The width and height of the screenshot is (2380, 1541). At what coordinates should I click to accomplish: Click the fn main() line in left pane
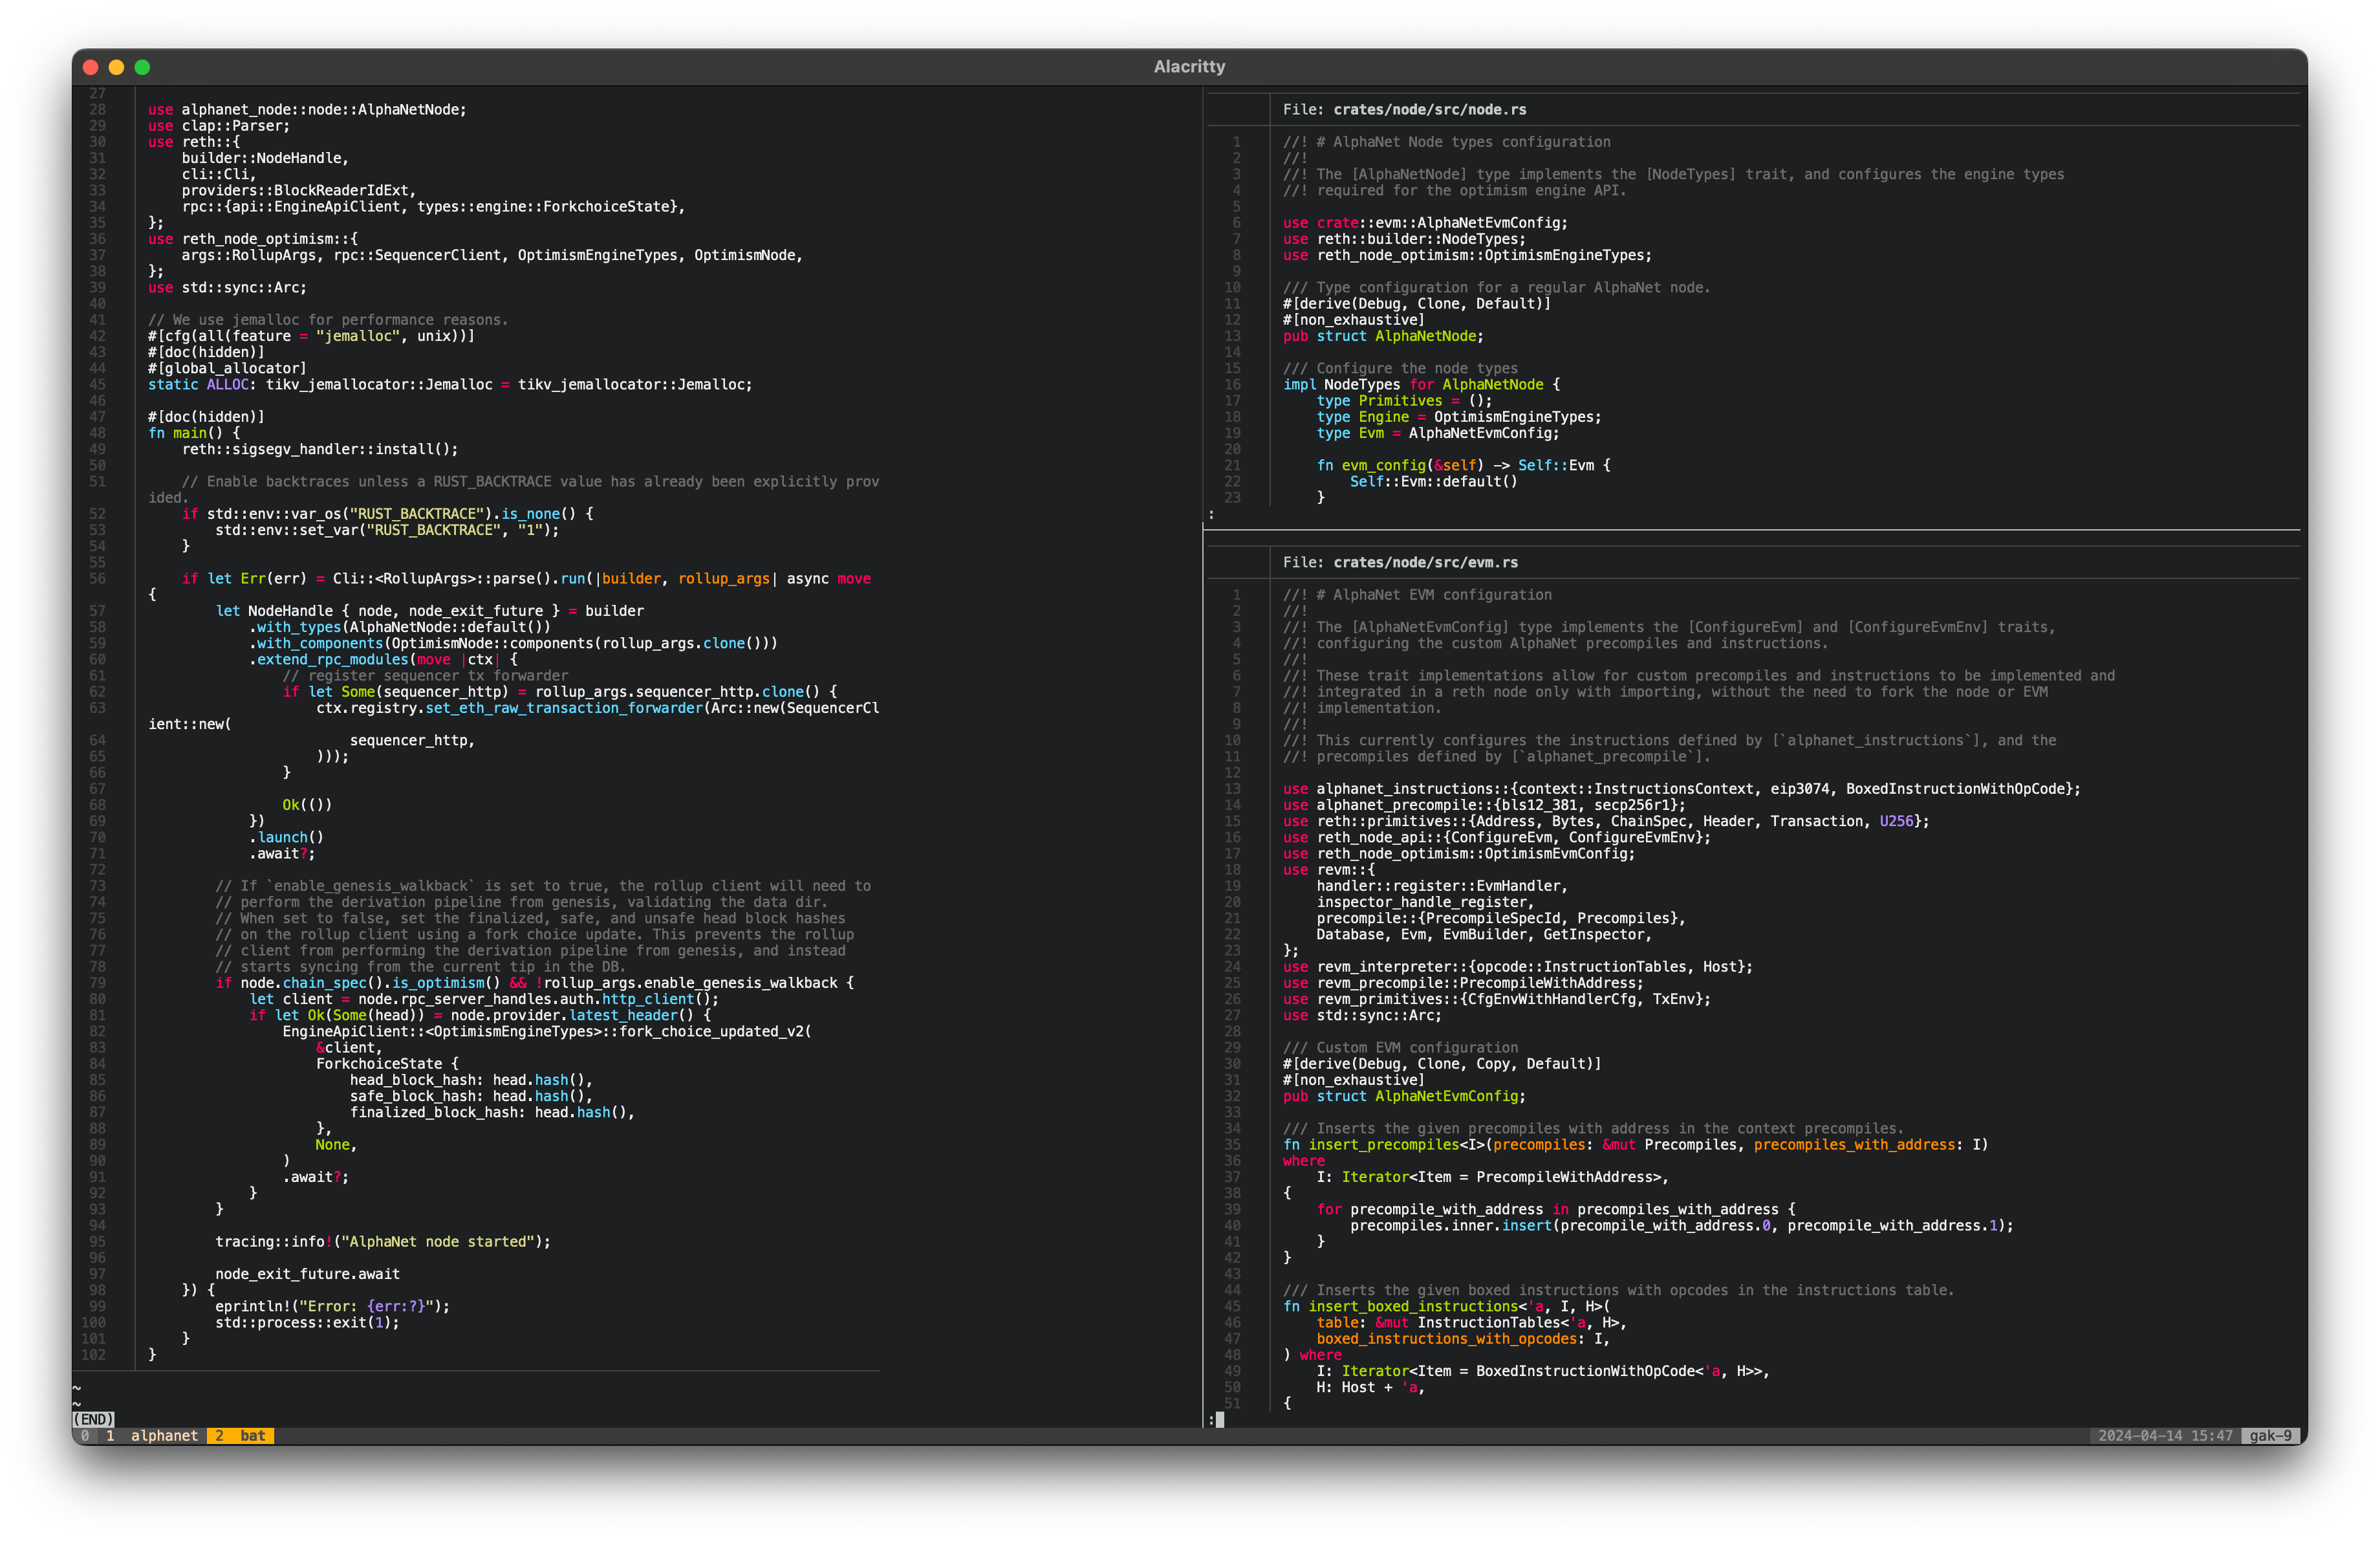[194, 433]
